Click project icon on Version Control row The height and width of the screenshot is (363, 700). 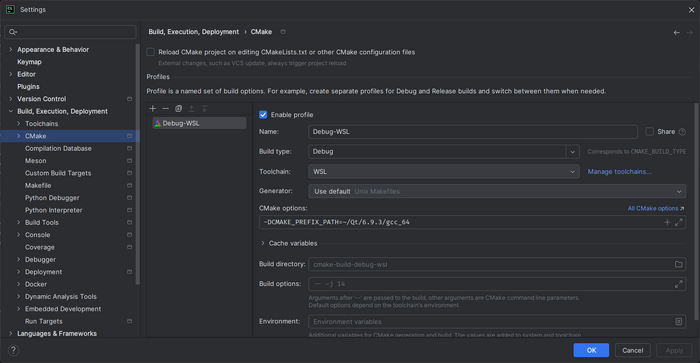129,99
